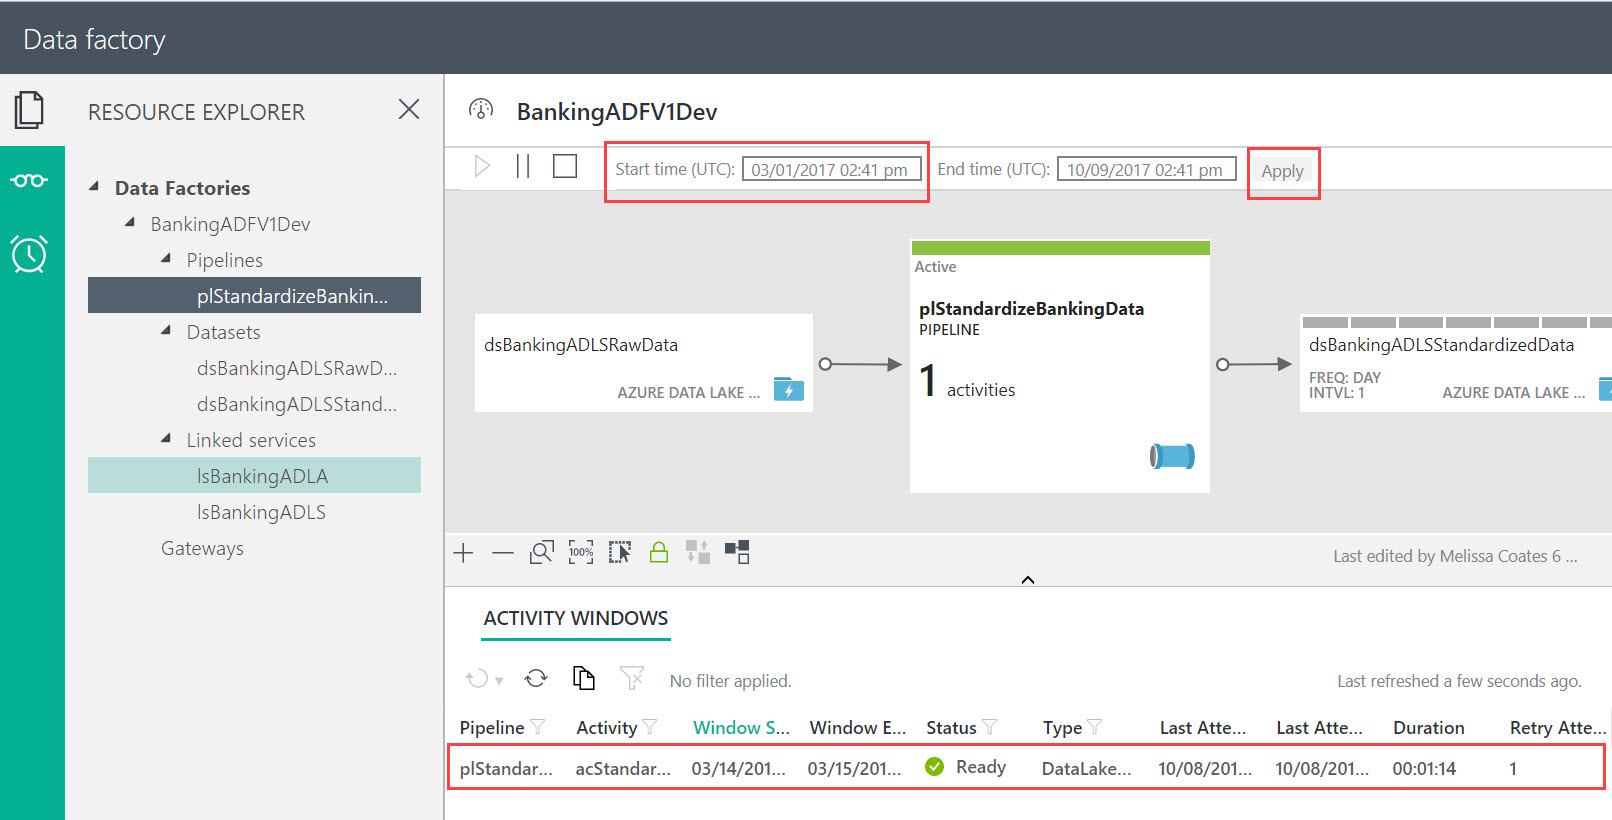
Task: Close the Resource Explorer panel
Action: click(409, 109)
